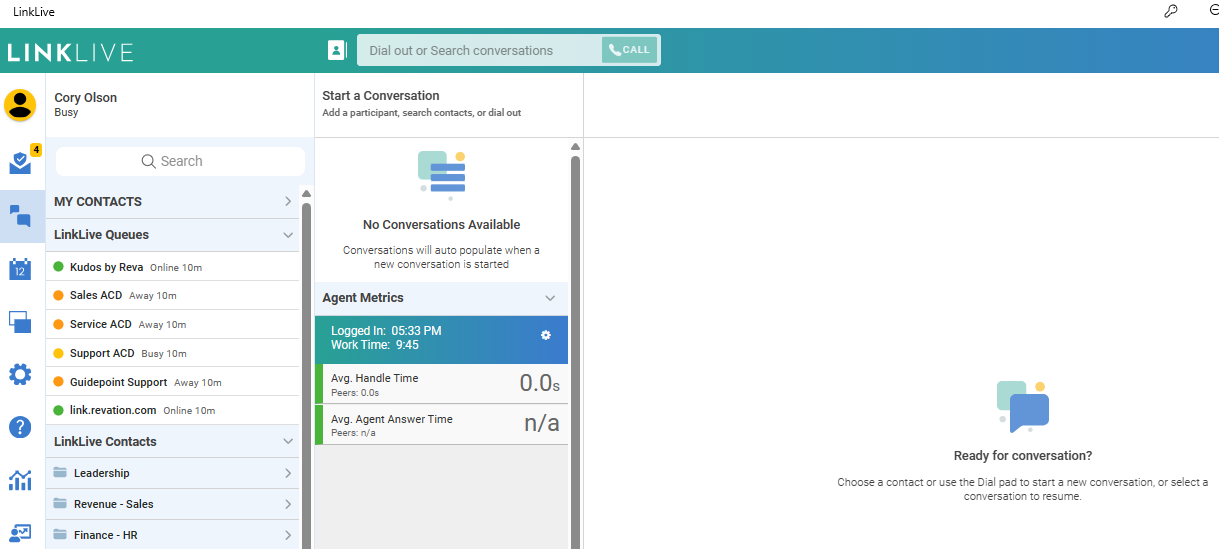
Task: Expand the Leadership contacts folder
Action: tap(288, 473)
